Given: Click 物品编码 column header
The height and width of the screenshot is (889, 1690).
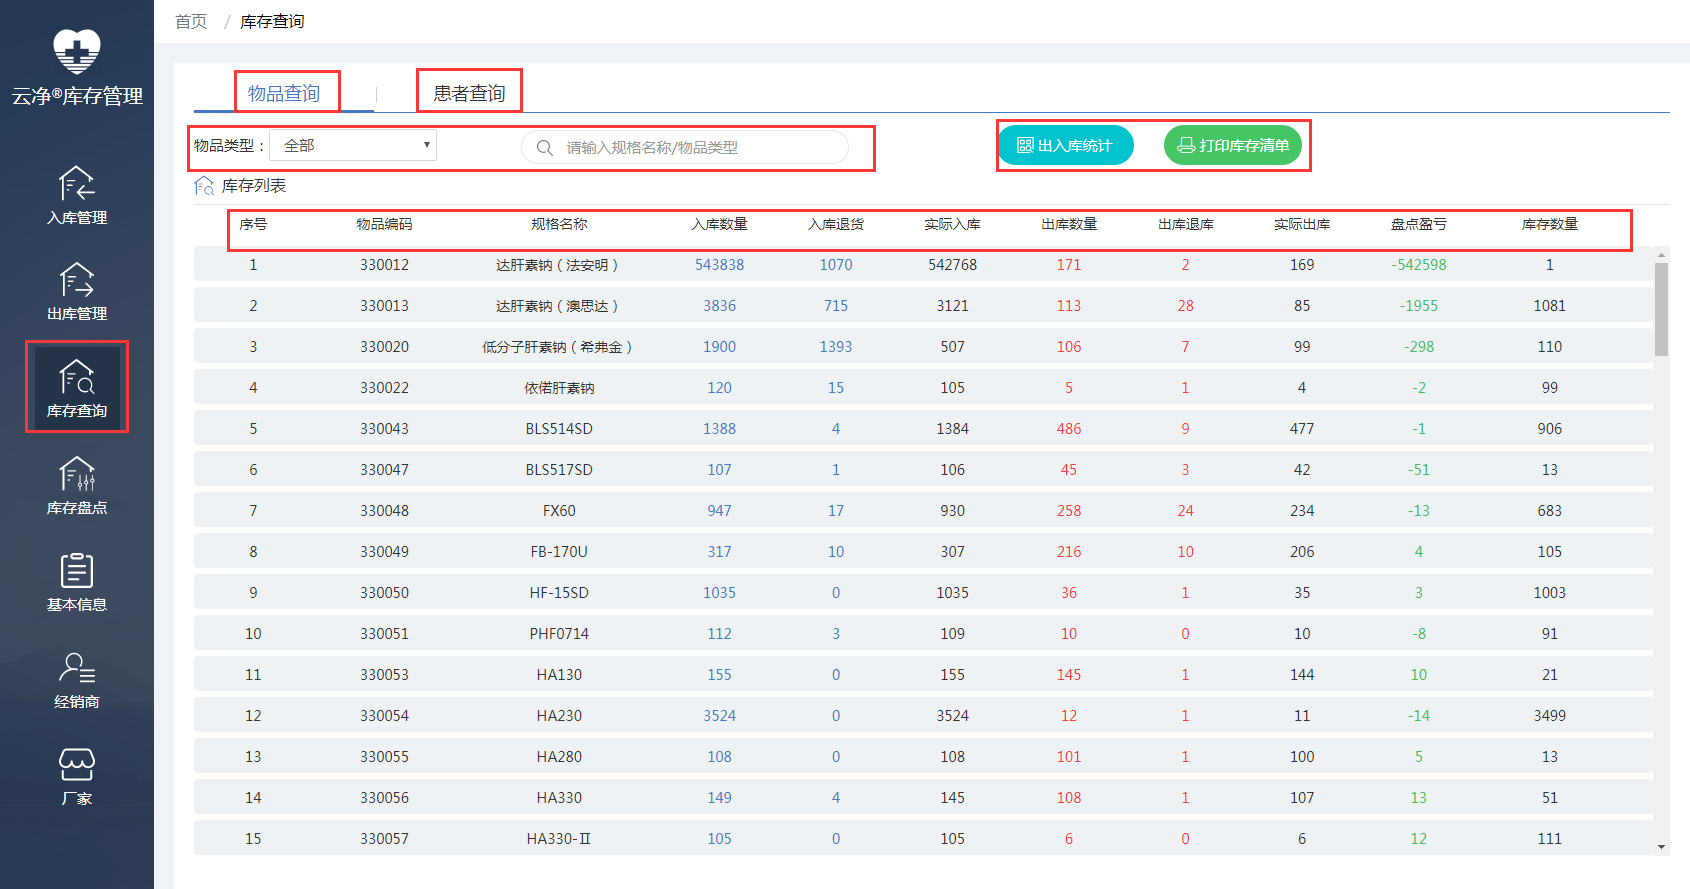Looking at the screenshot, I should (384, 224).
